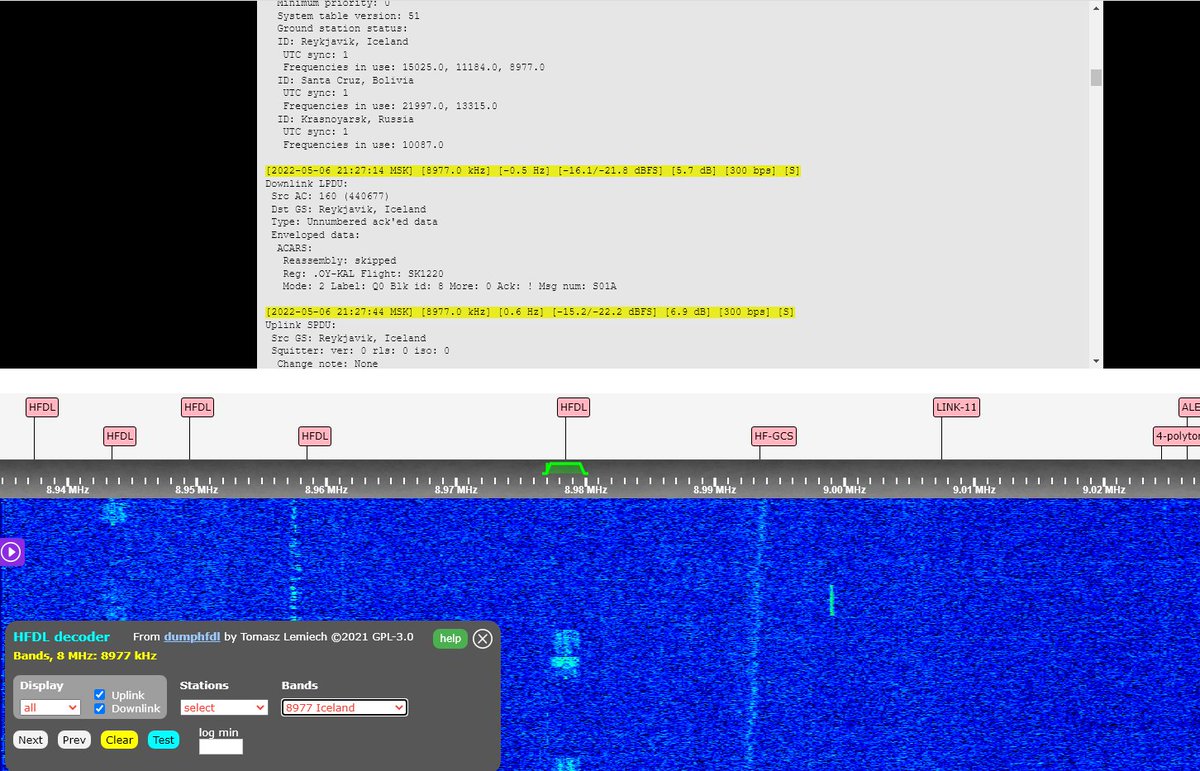
Task: Click the 21:27:44 MSK log header line
Action: 530,312
